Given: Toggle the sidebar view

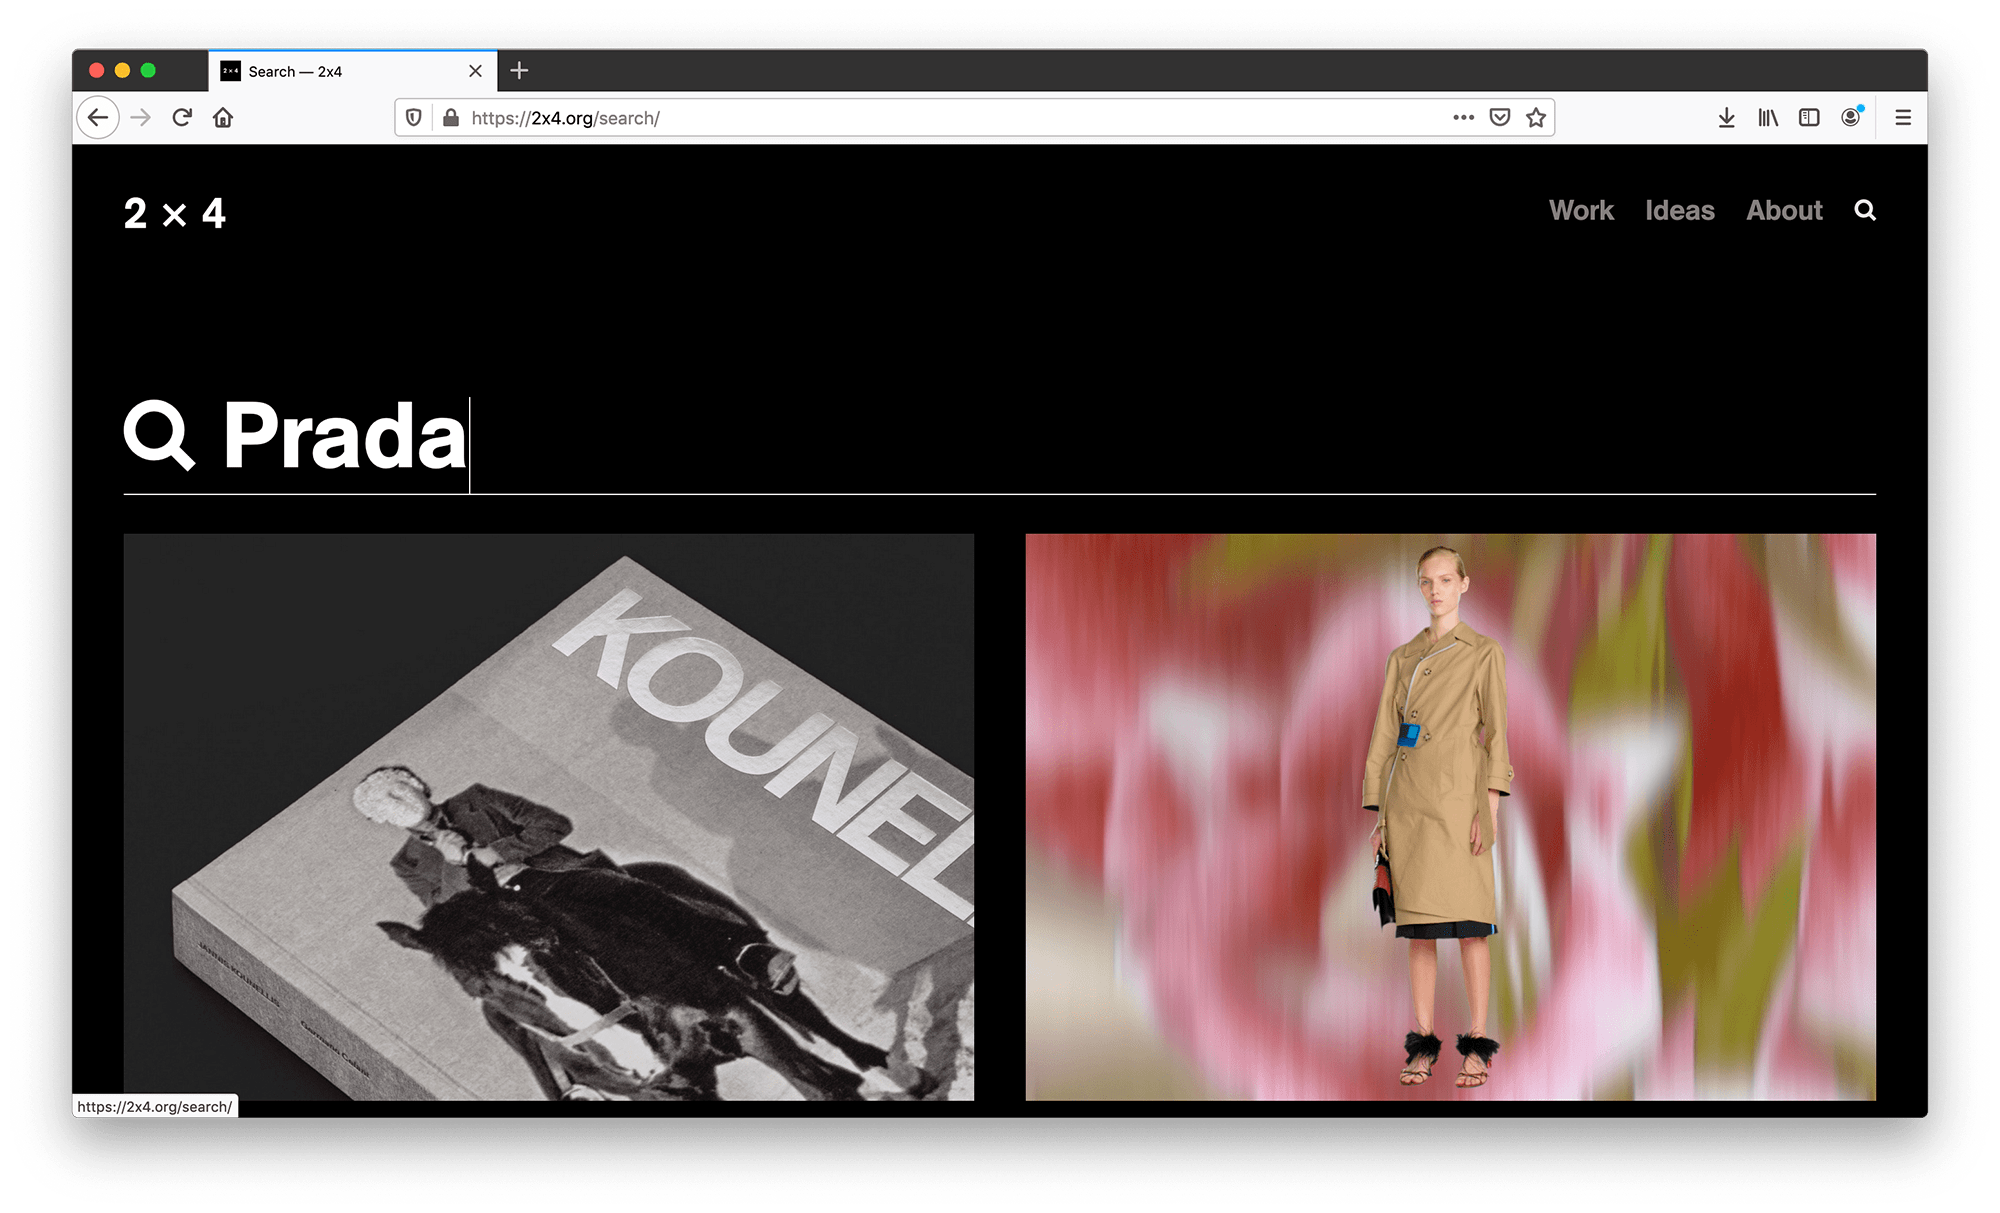Looking at the screenshot, I should (1809, 118).
